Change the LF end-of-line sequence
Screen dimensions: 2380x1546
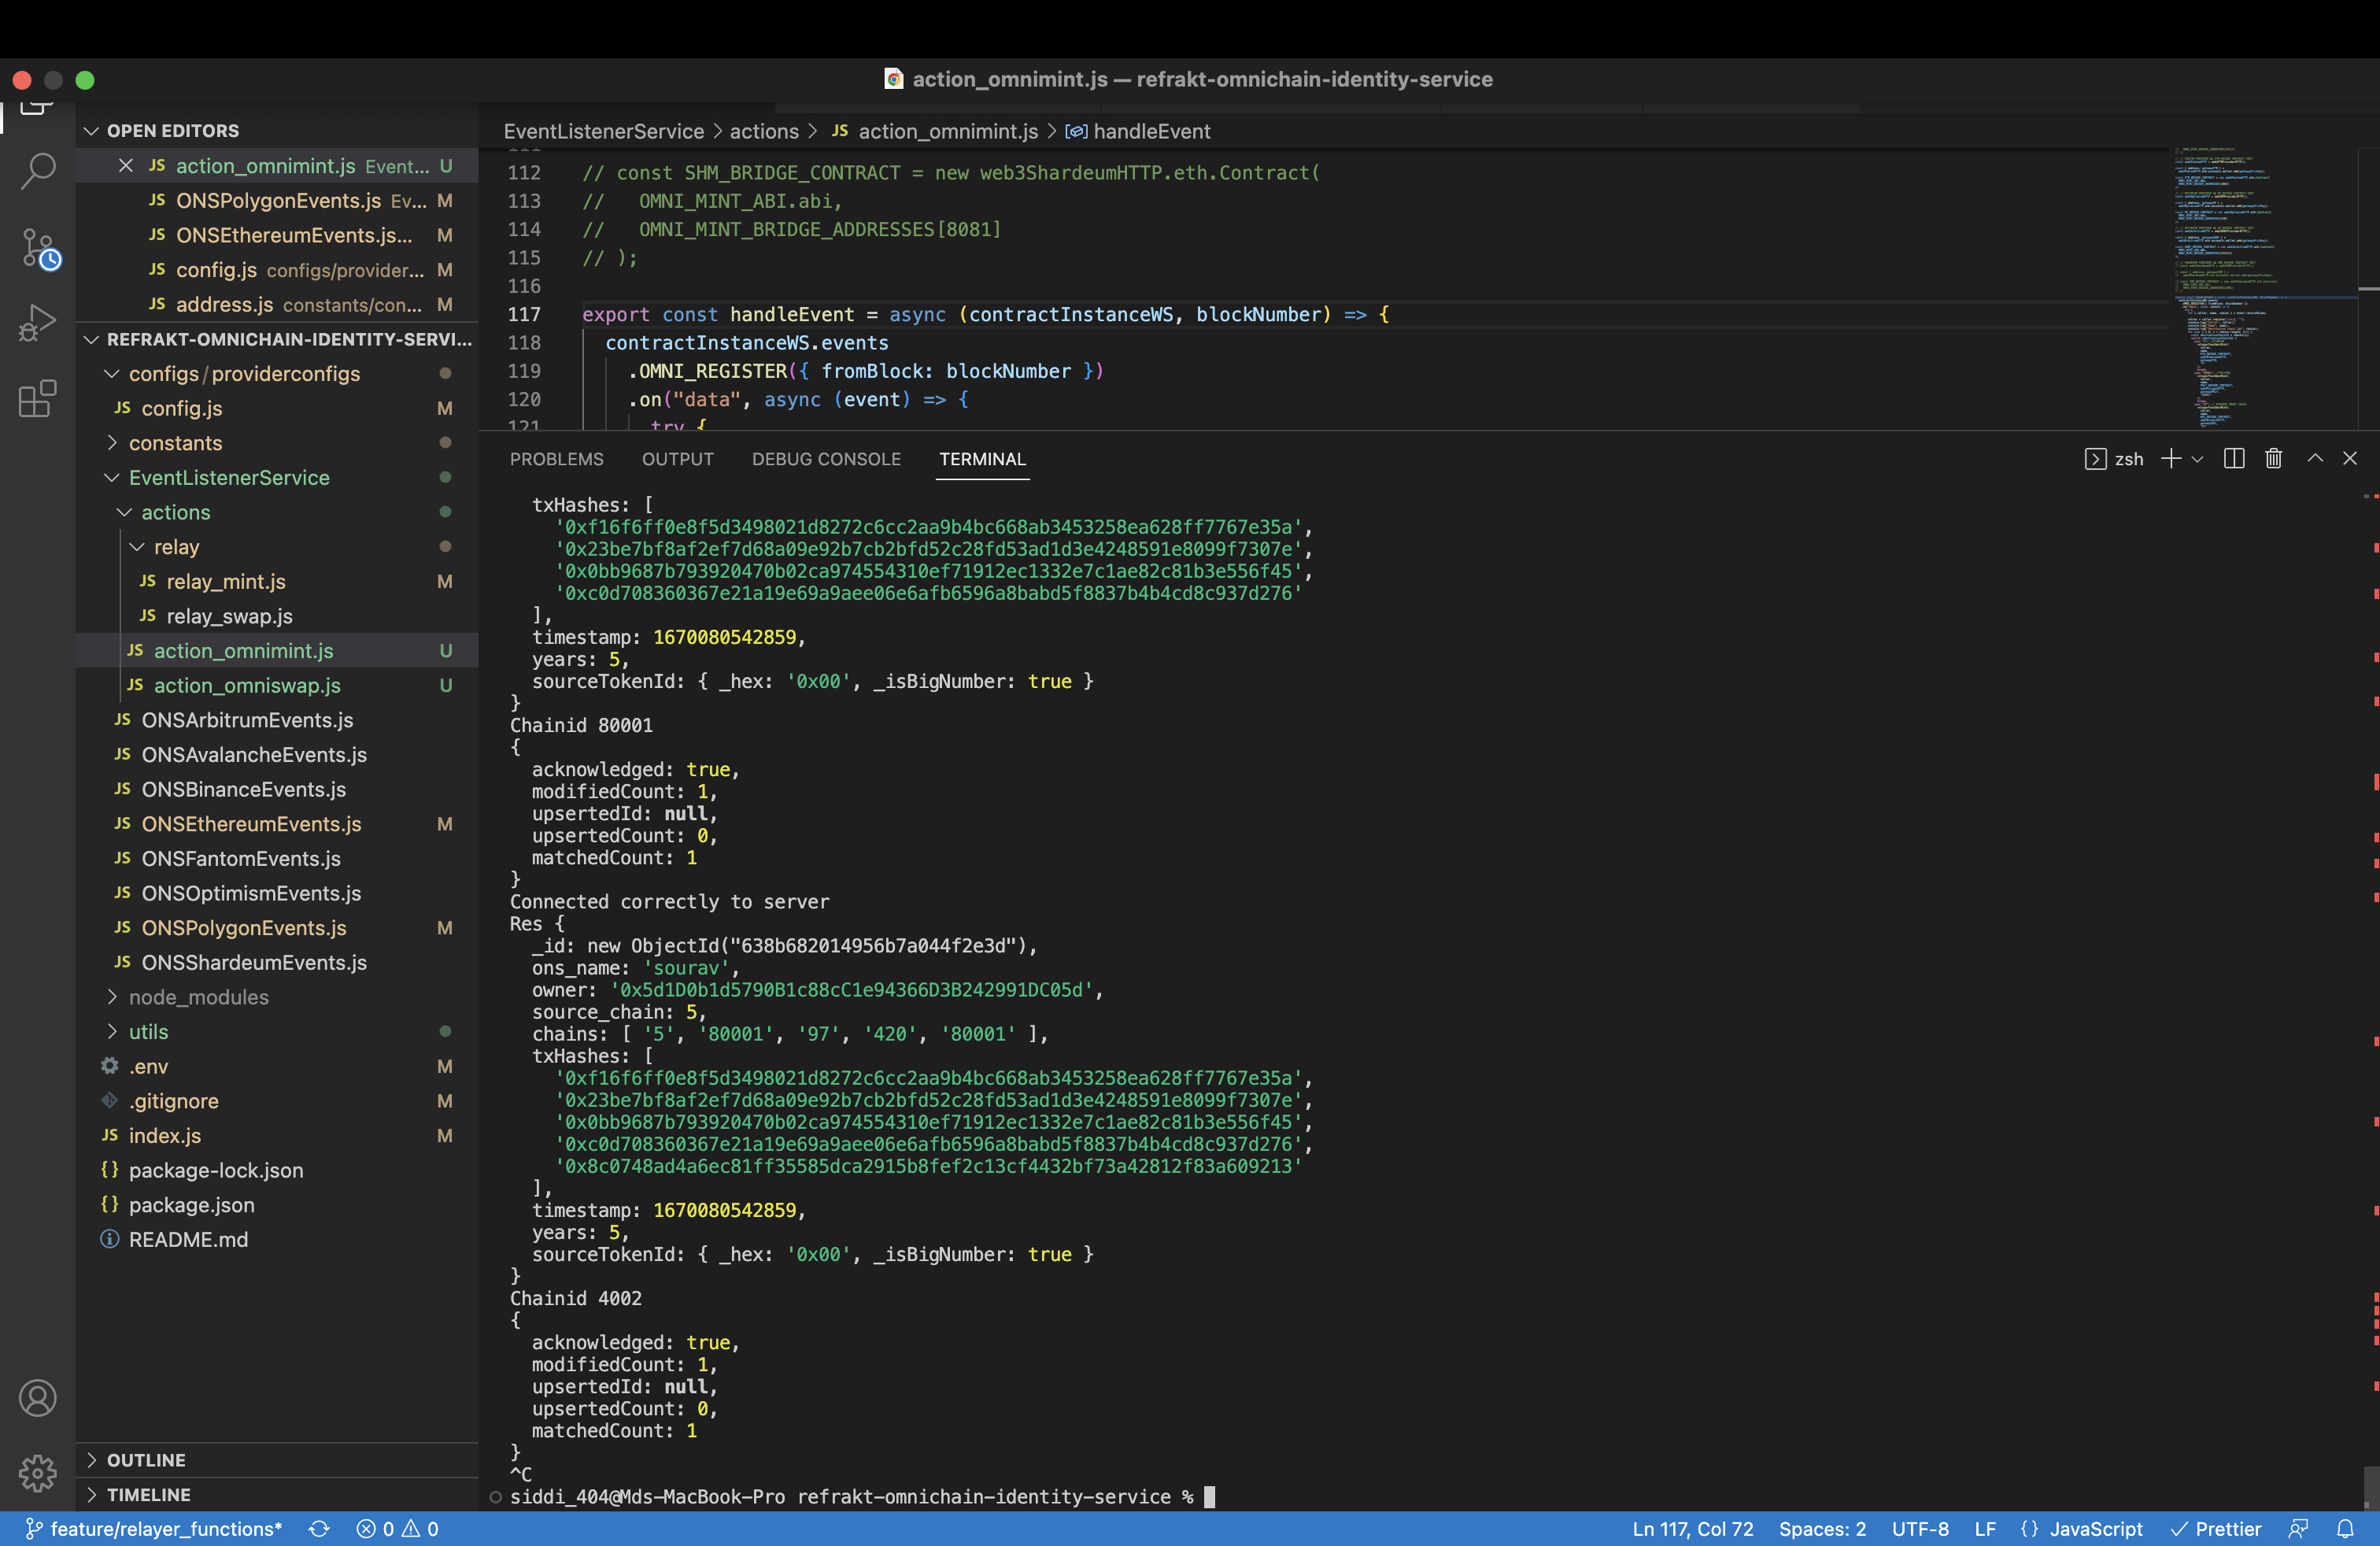point(1985,1529)
